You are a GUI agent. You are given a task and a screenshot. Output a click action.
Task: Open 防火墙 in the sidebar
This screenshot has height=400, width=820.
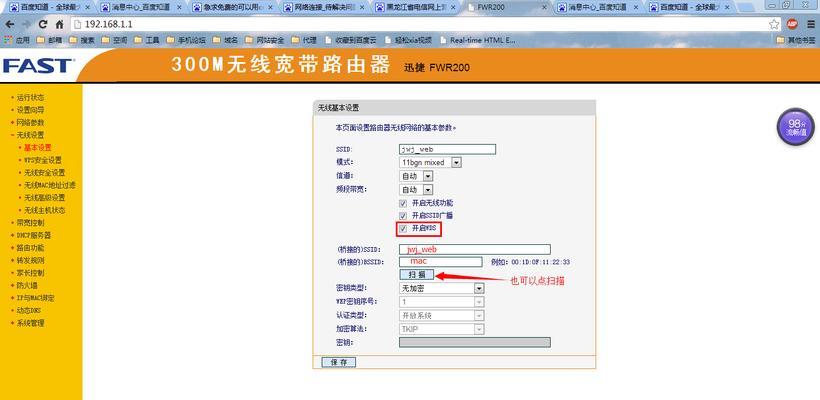(27, 285)
